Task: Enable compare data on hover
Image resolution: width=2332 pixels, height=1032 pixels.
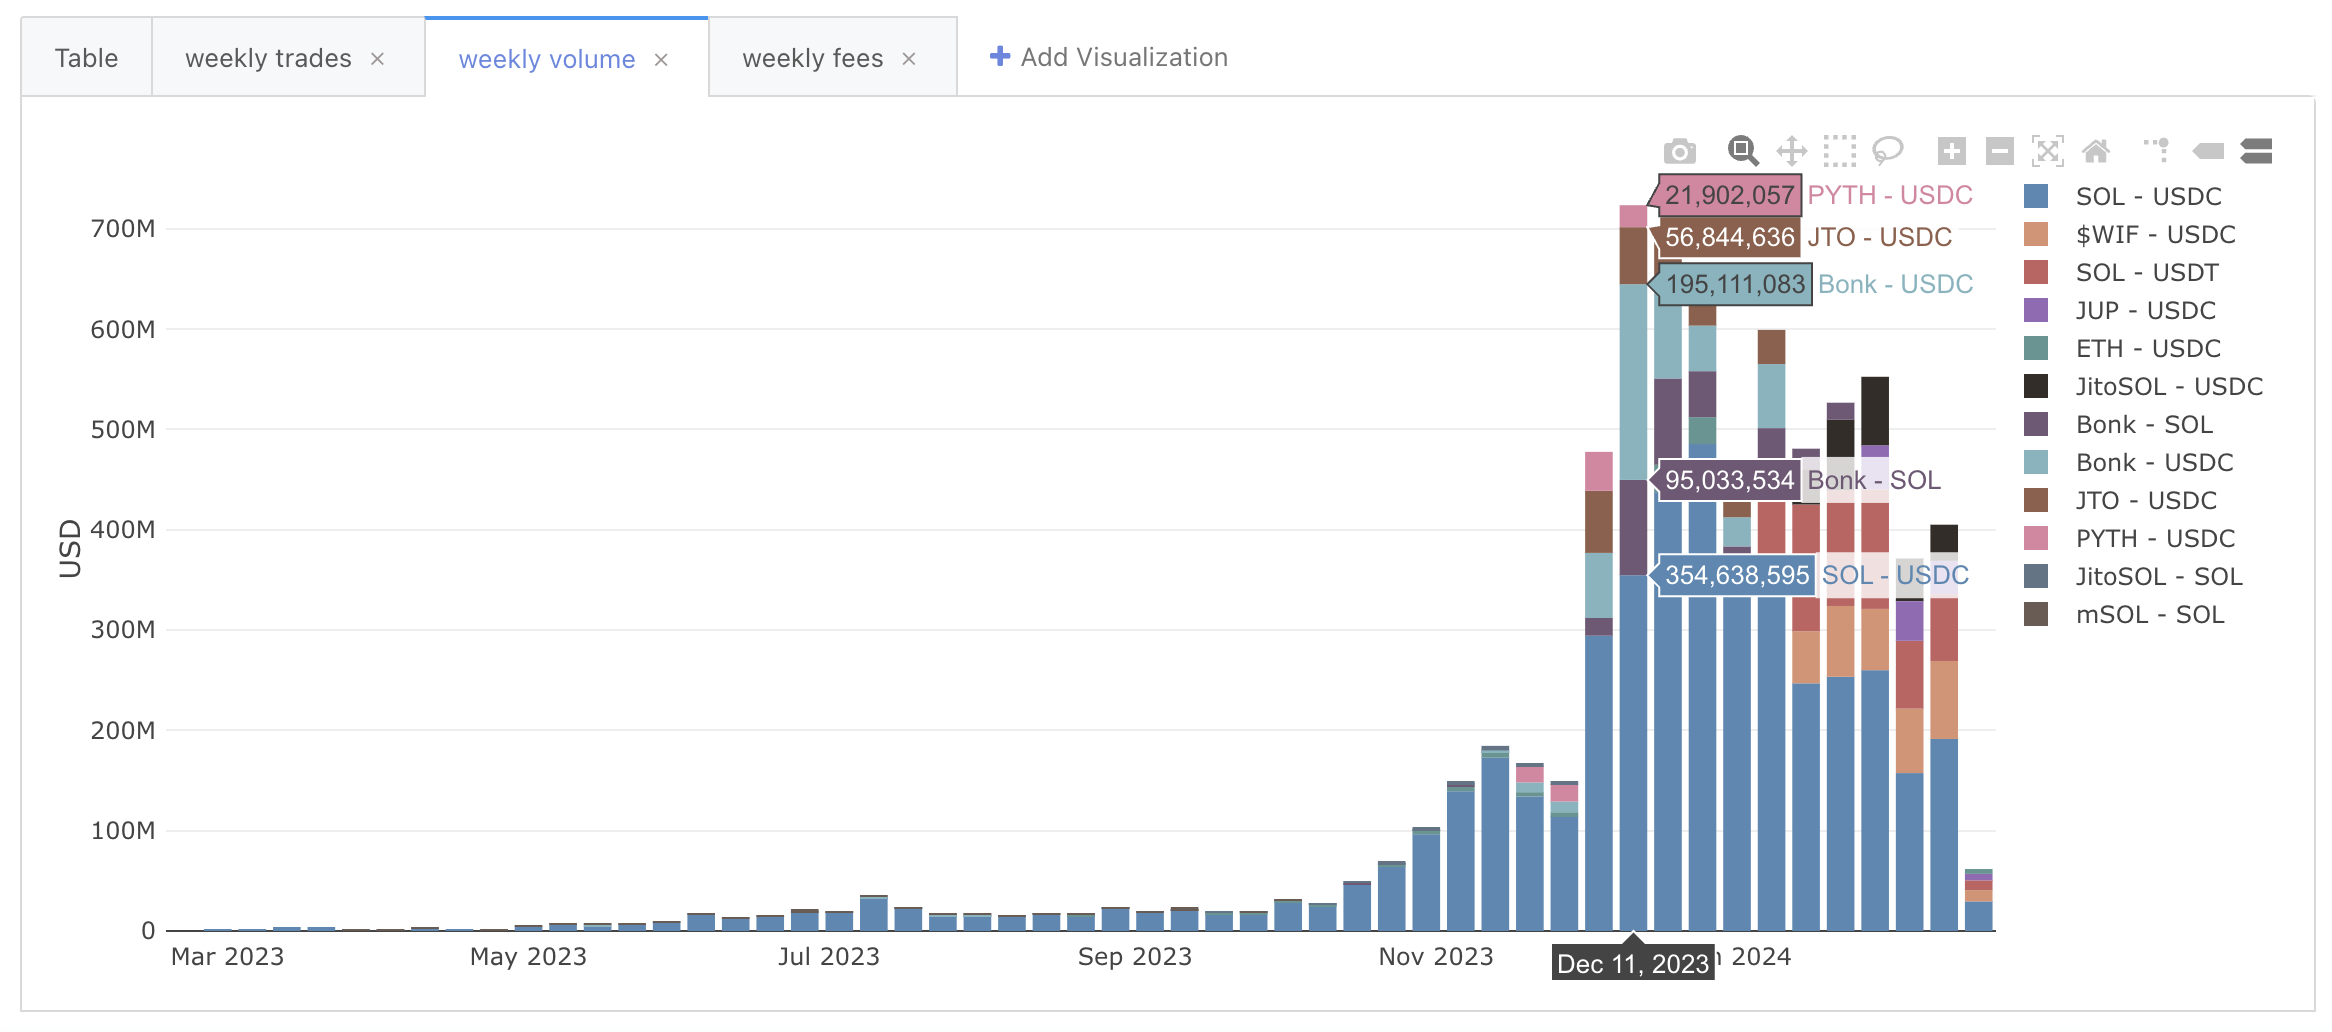Action: coord(2256,151)
